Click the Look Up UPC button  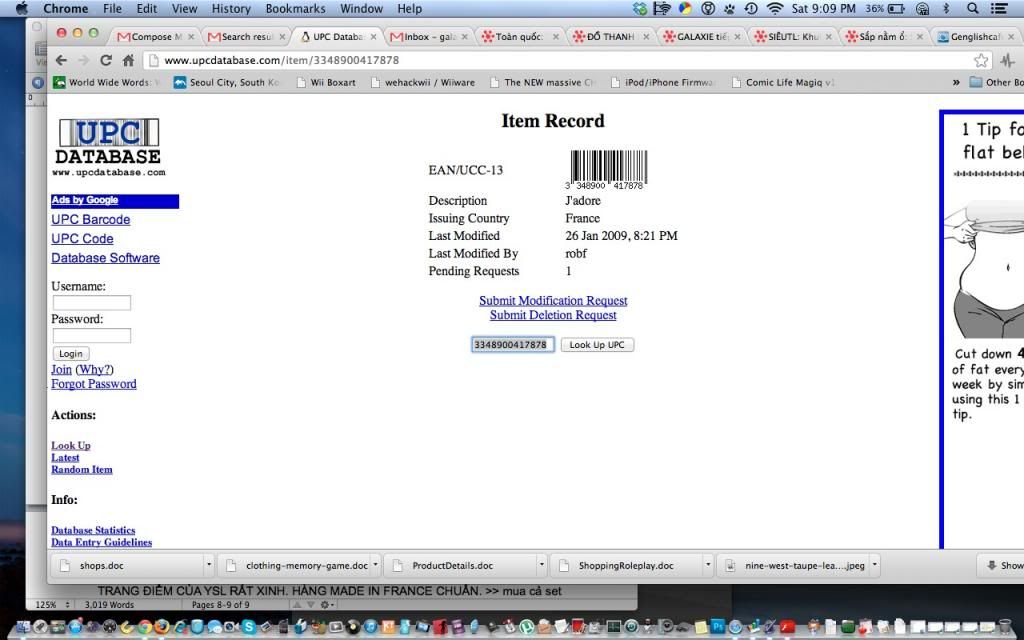[x=597, y=345]
